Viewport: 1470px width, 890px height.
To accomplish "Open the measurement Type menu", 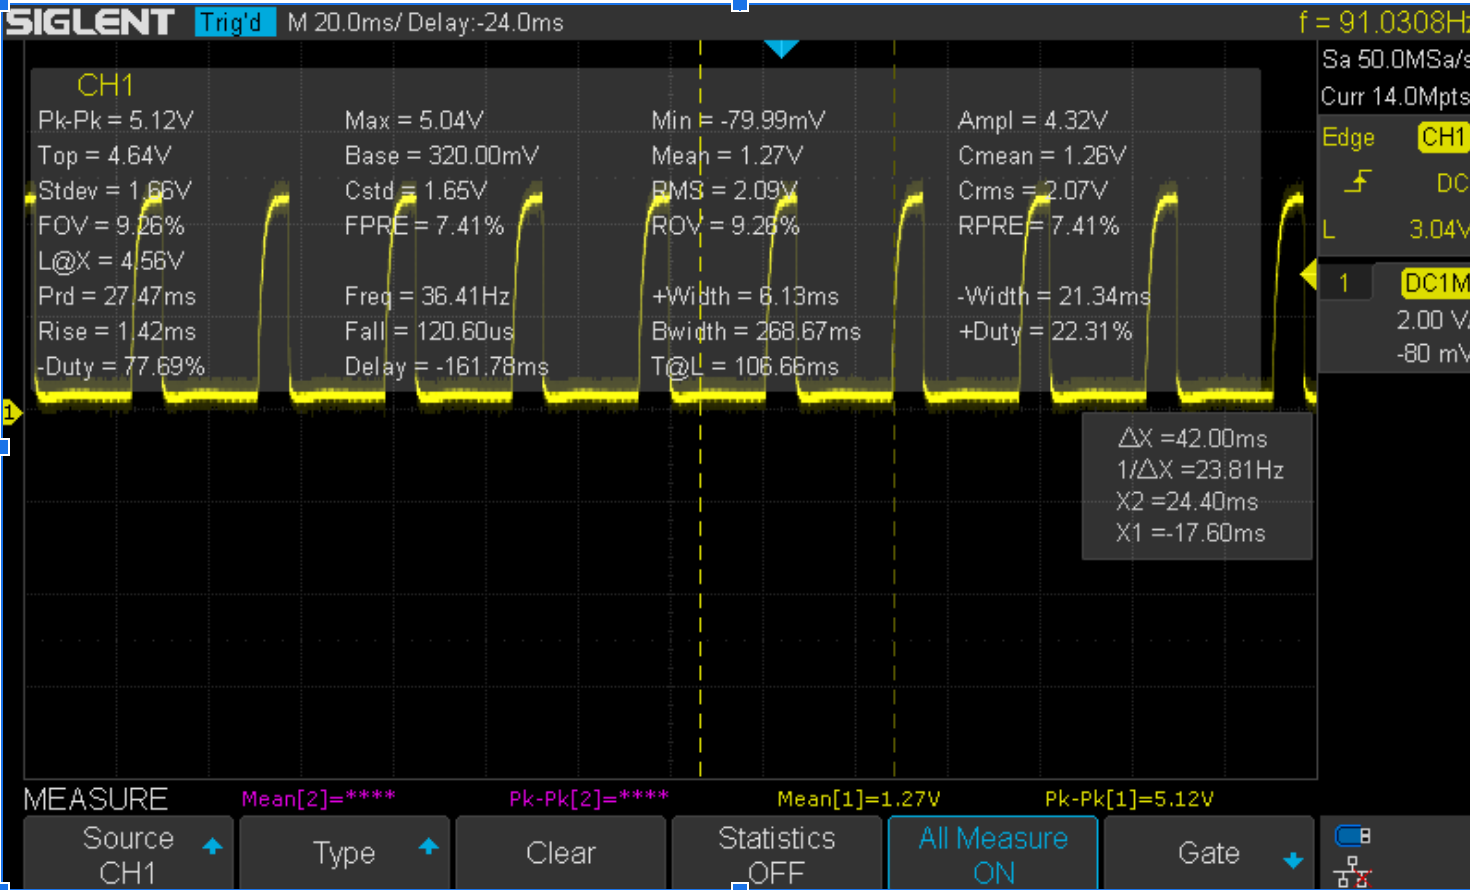I will coord(343,853).
